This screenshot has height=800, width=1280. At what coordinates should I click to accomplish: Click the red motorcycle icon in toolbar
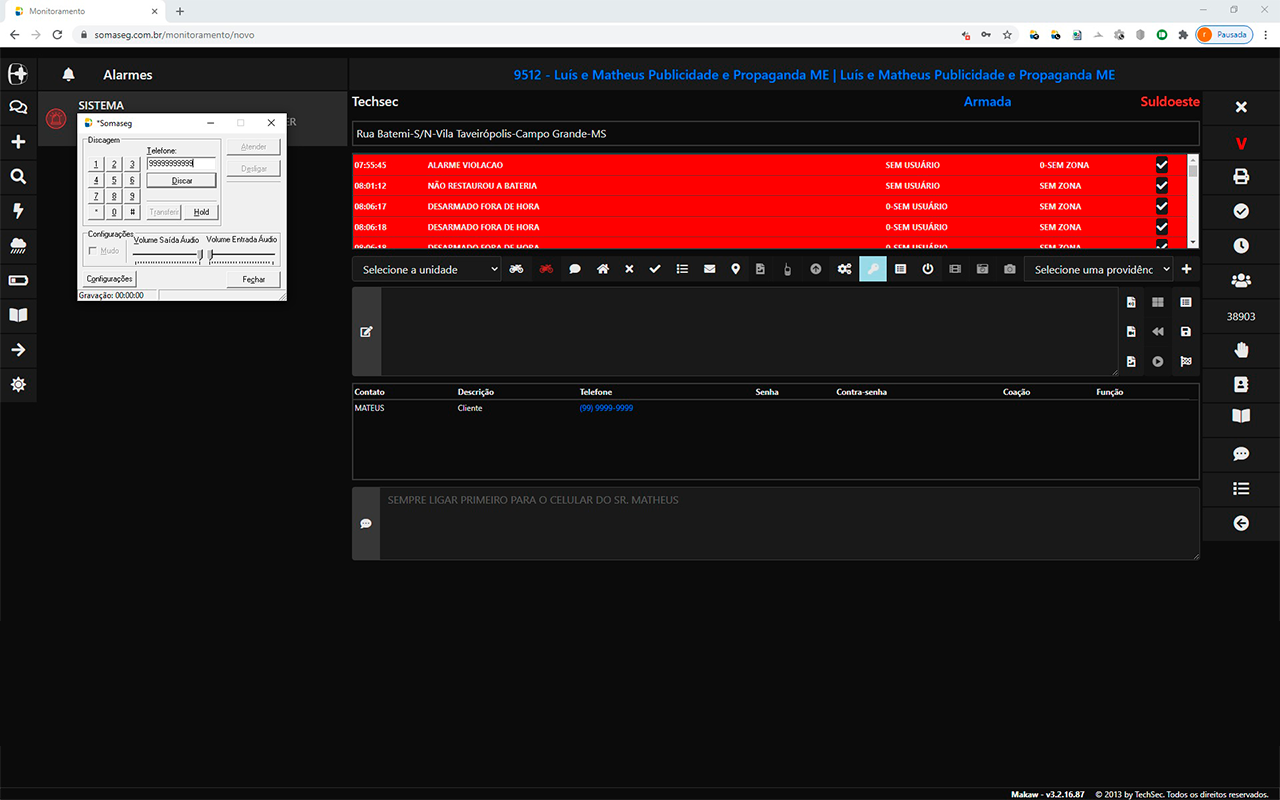(546, 269)
